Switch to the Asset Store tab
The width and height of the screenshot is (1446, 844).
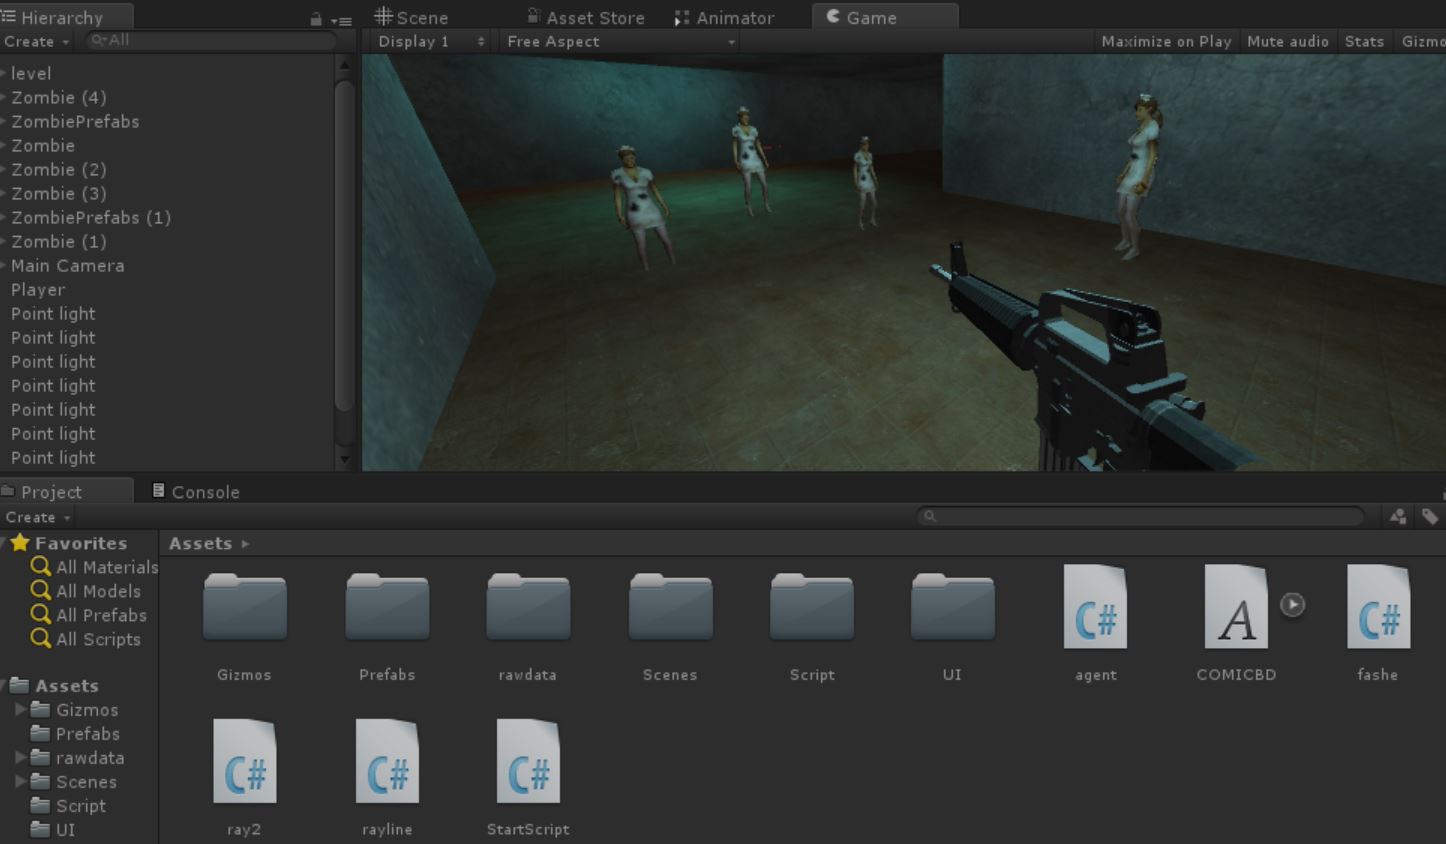586,17
